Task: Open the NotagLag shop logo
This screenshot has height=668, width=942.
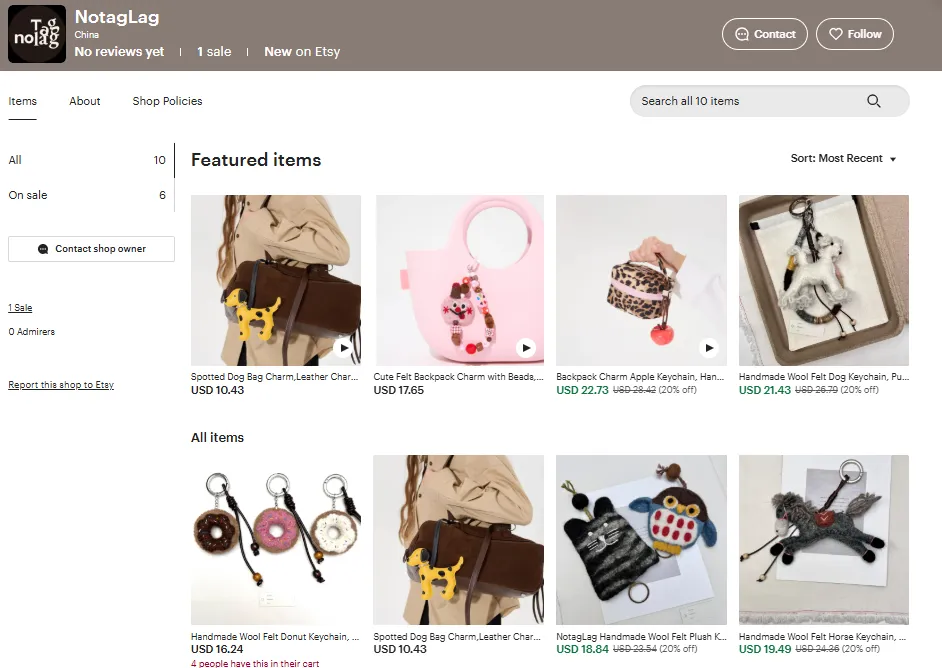Action: [x=37, y=35]
